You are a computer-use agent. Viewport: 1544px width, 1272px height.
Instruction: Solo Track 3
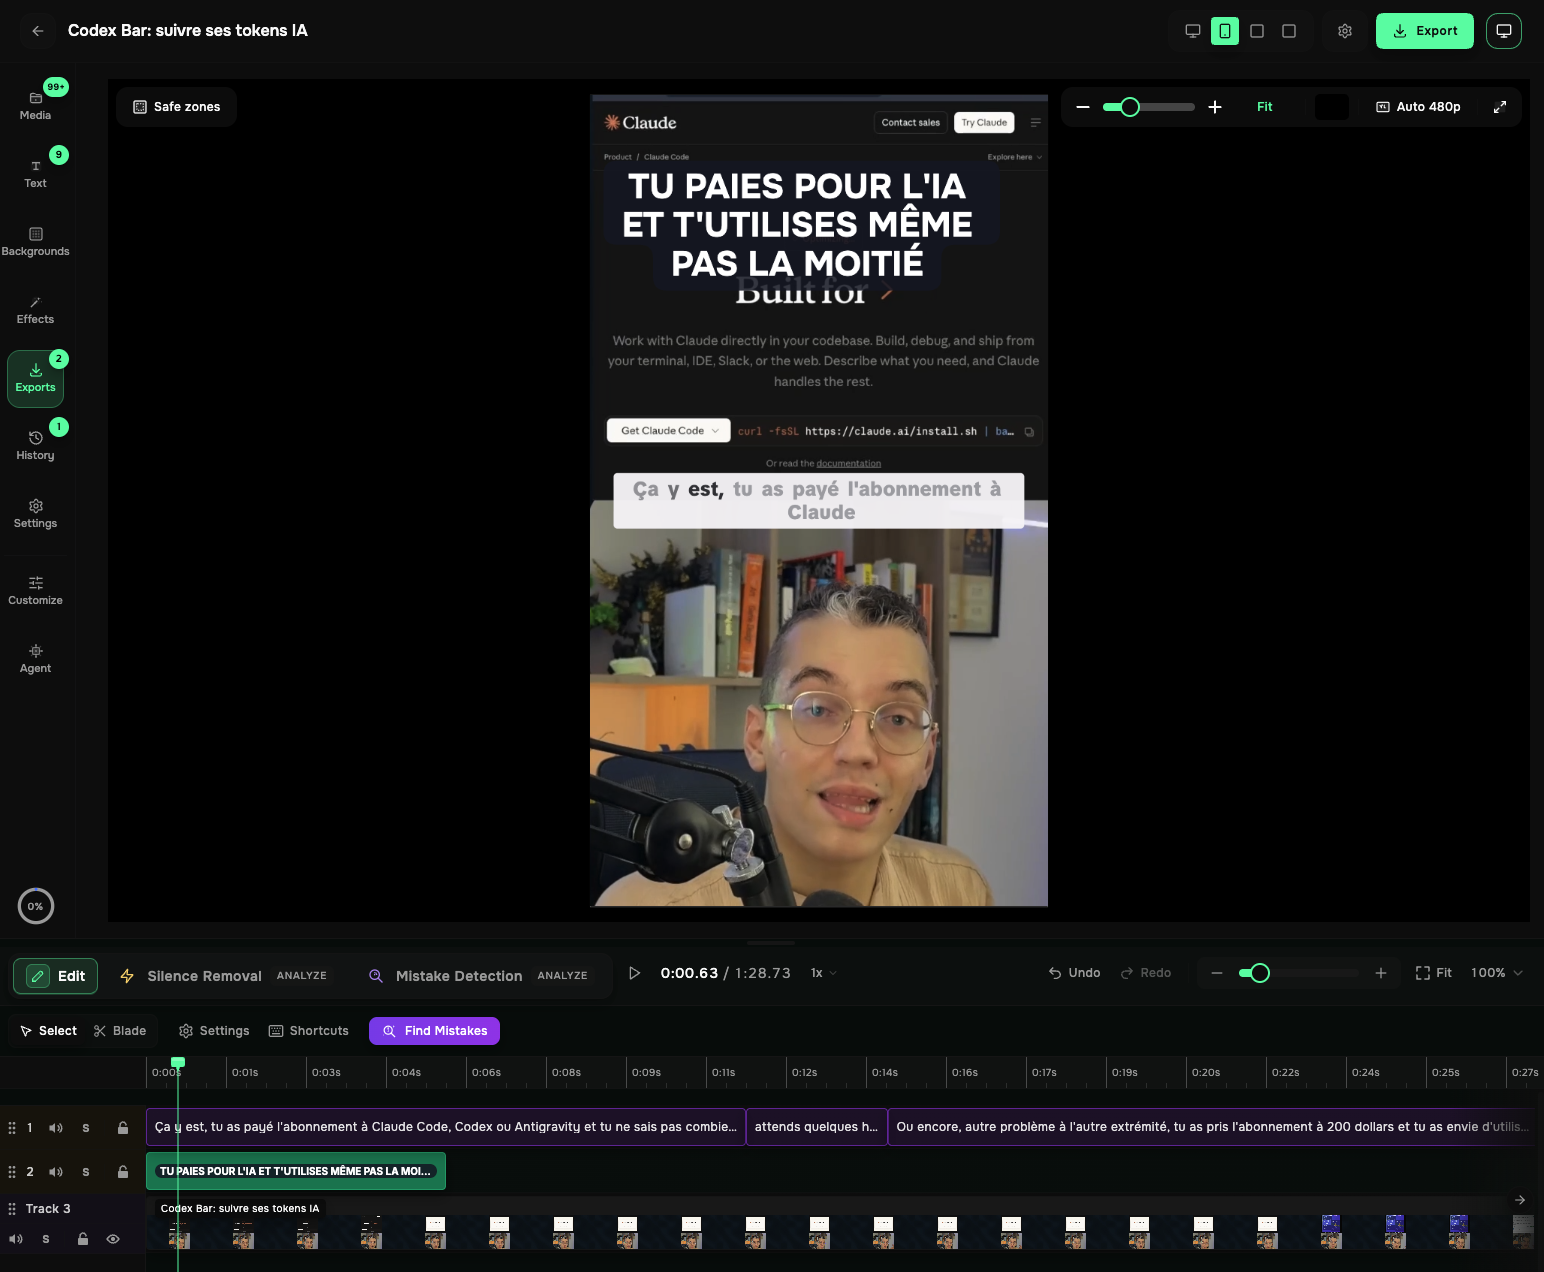click(46, 1239)
